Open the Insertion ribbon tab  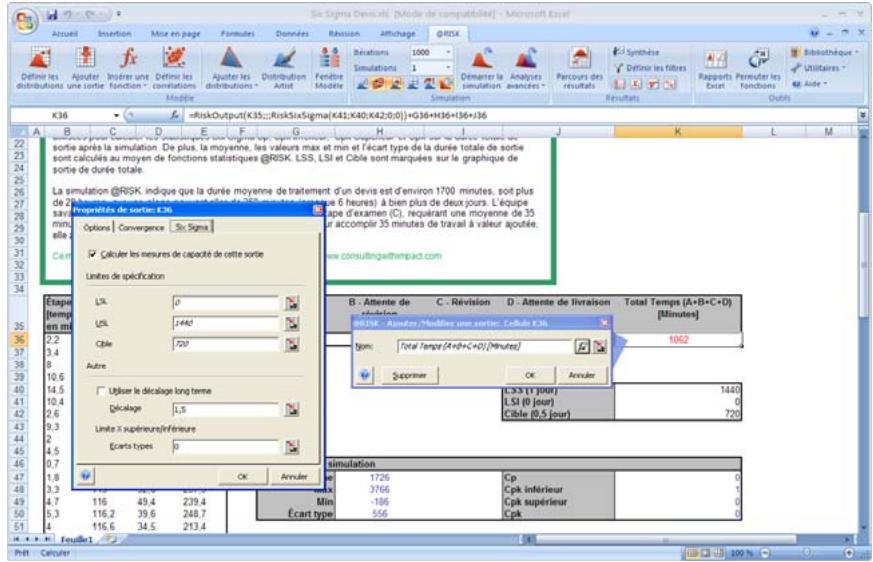click(115, 34)
